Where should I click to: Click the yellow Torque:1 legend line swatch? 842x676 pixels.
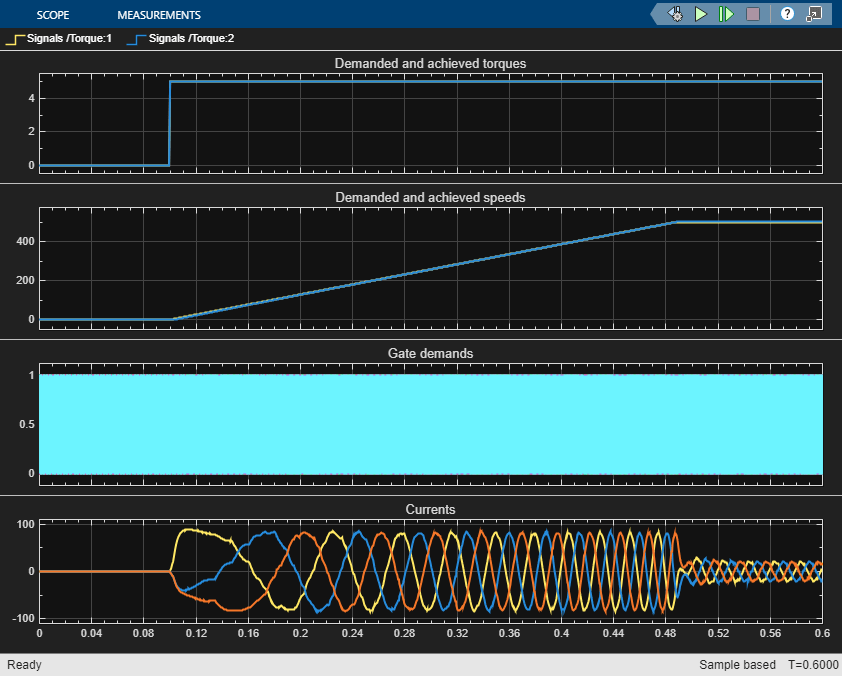(x=14, y=39)
